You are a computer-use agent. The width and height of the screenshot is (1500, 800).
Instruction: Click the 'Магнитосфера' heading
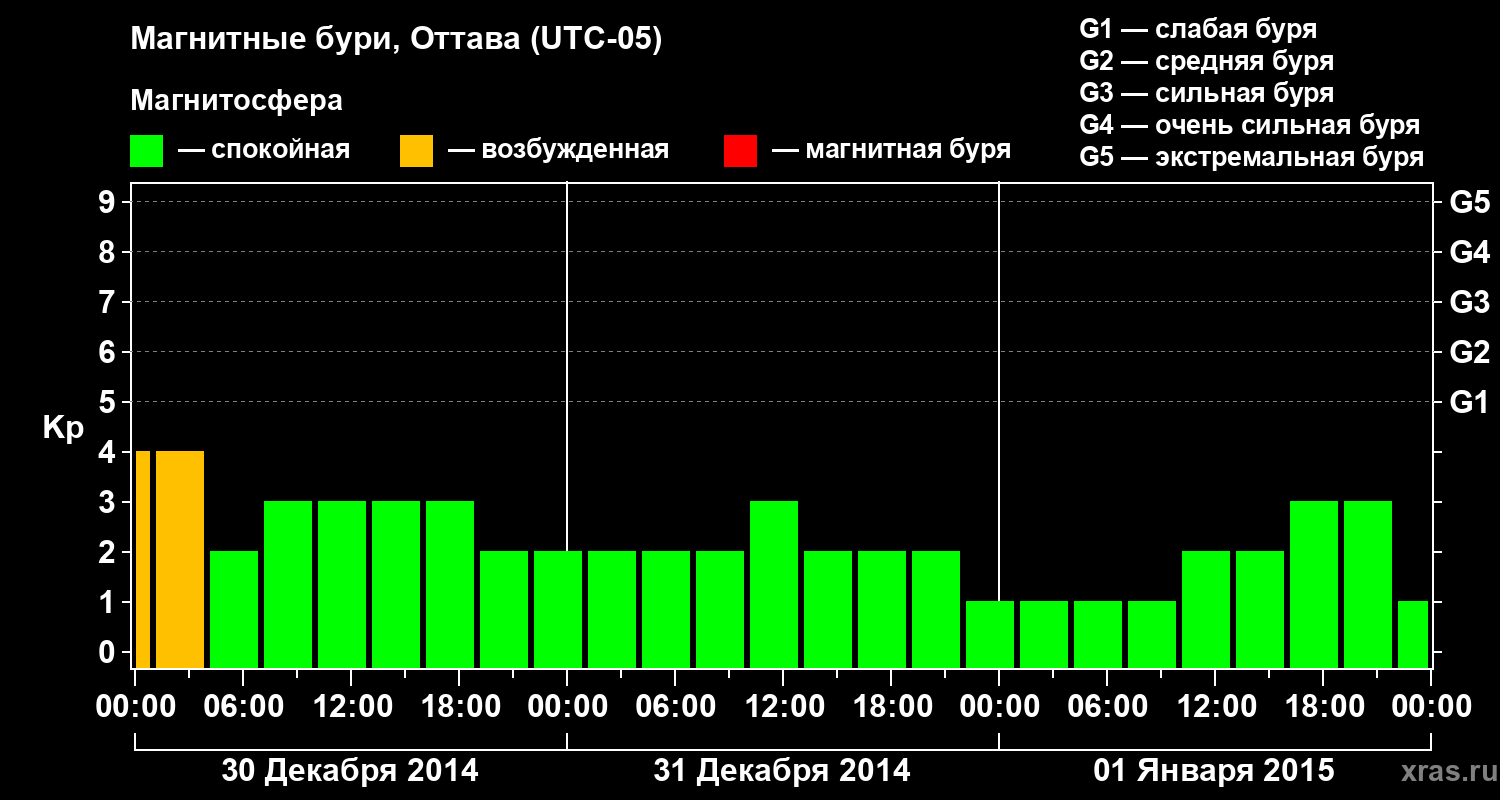(x=237, y=101)
